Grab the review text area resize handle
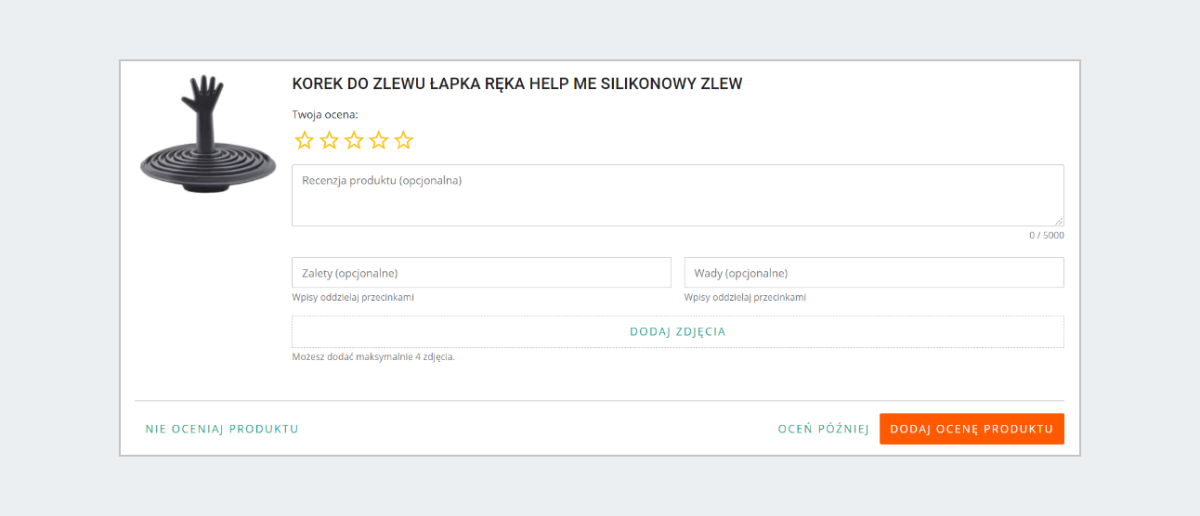Screen dimensions: 1200x516 click(1059, 221)
